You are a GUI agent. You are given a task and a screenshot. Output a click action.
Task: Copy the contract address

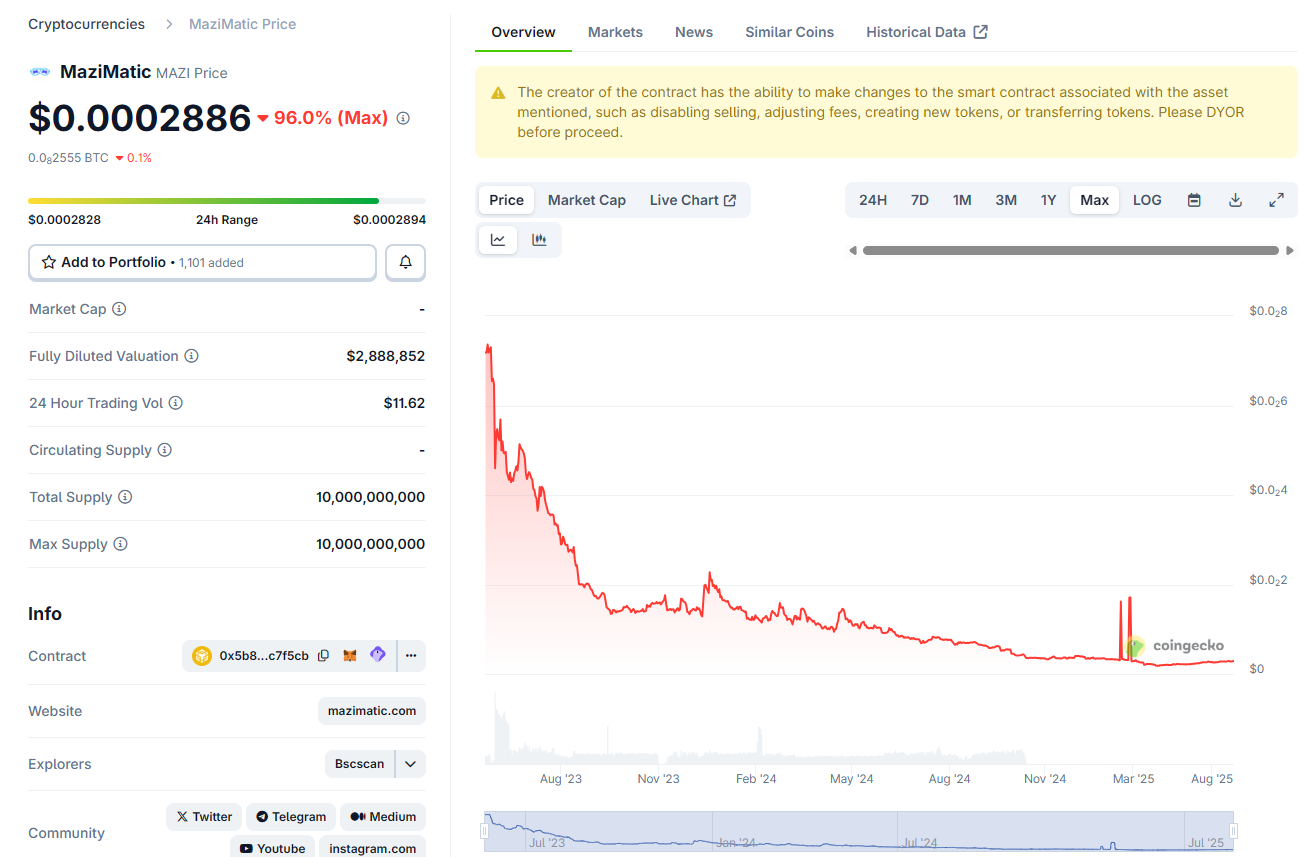(323, 656)
